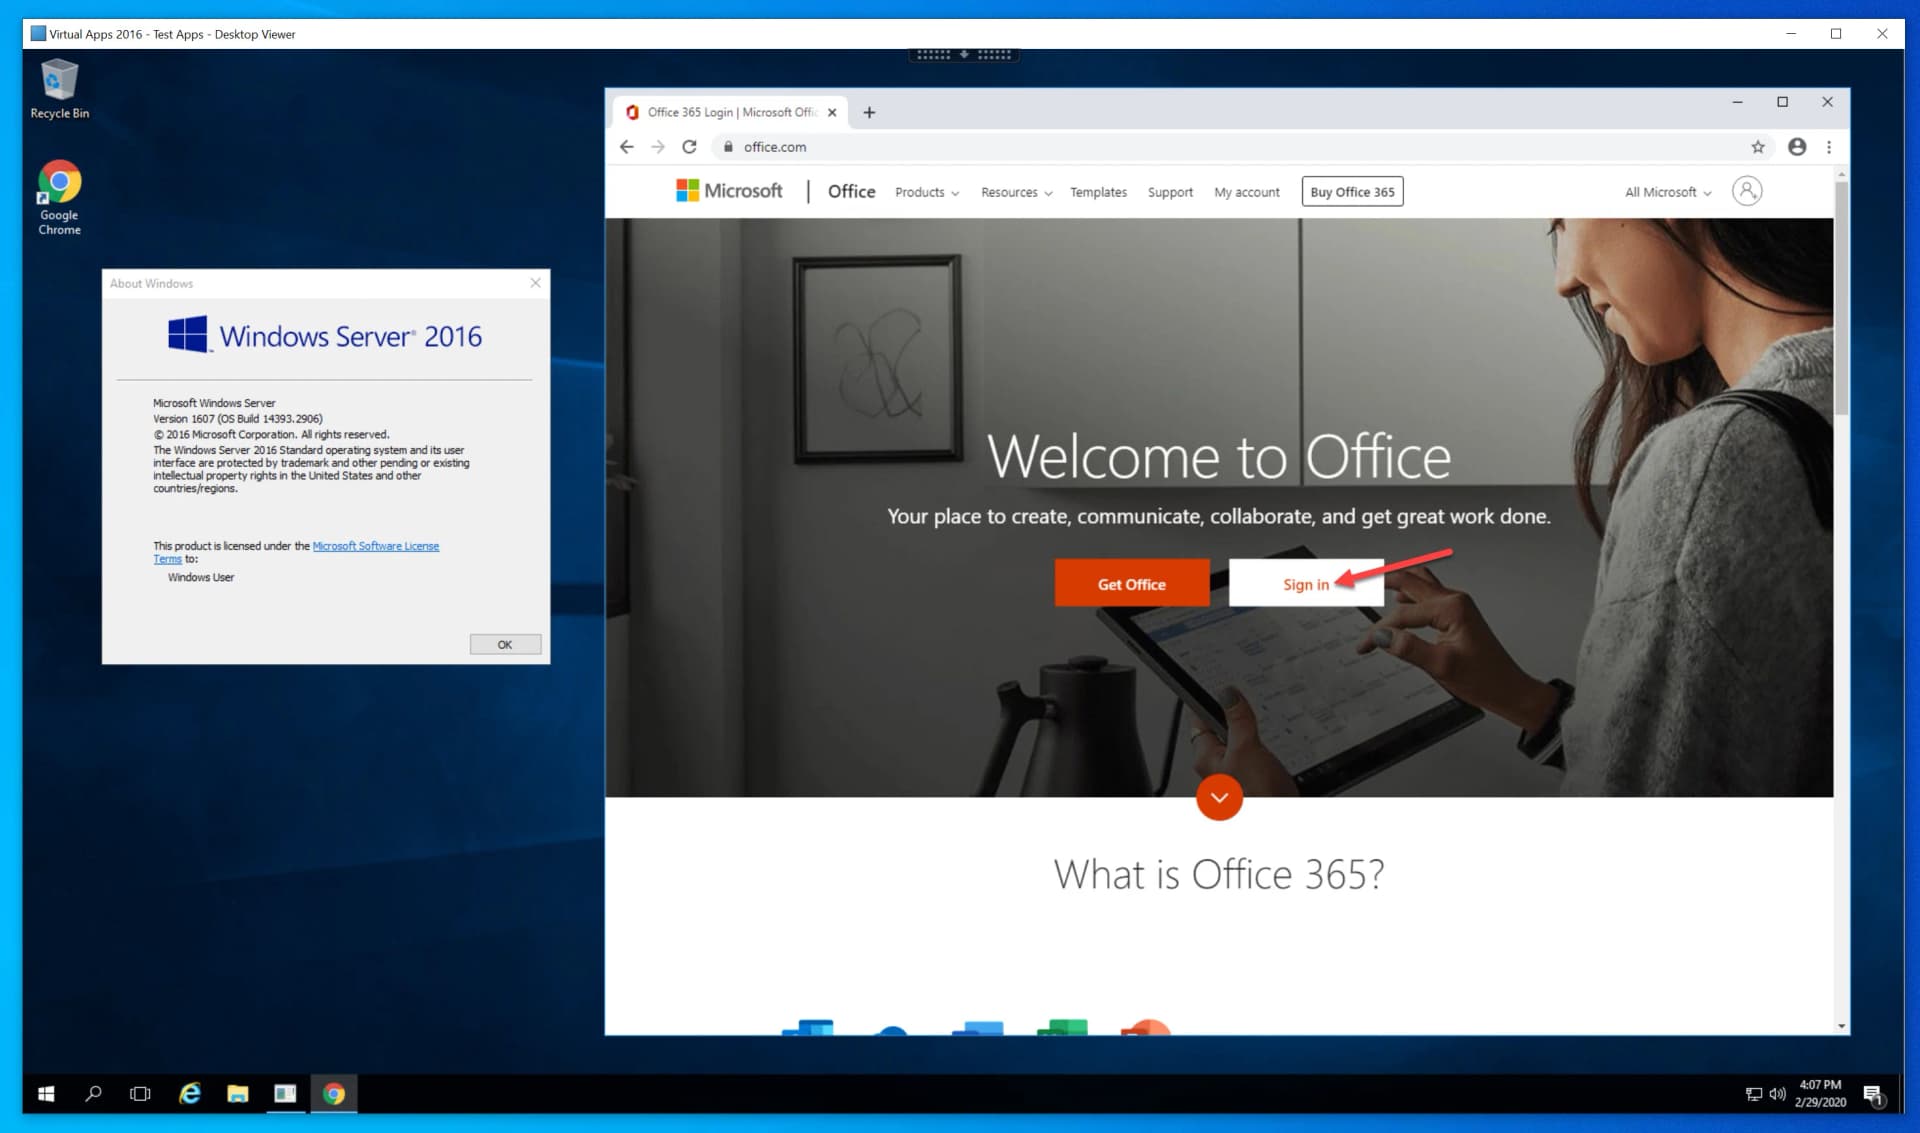
Task: Expand the Resources dropdown
Action: 1016,192
